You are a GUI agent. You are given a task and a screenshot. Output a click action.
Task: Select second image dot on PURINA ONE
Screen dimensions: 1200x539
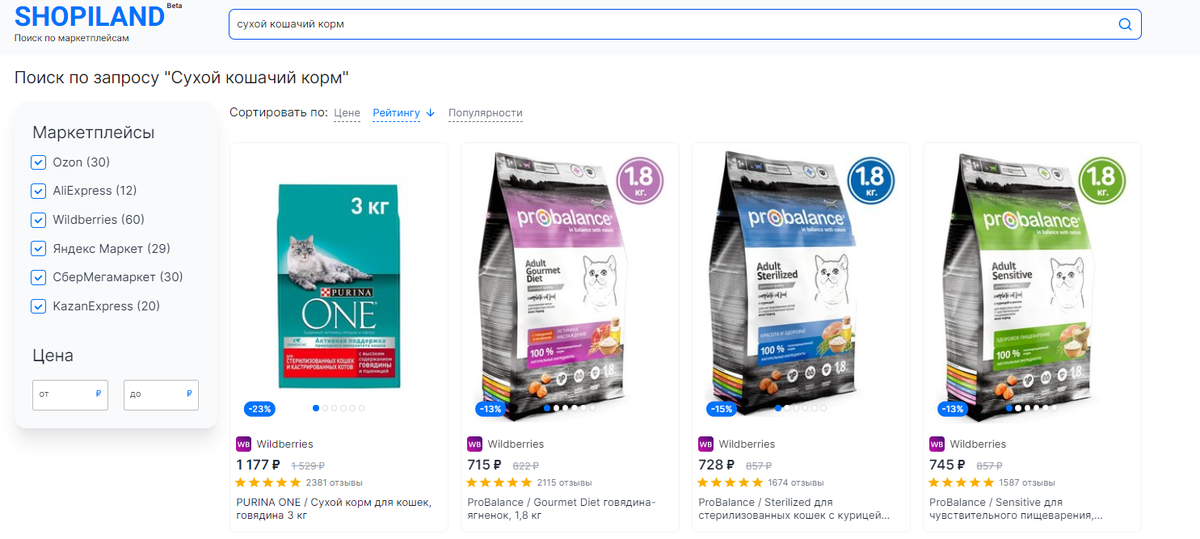coord(326,408)
